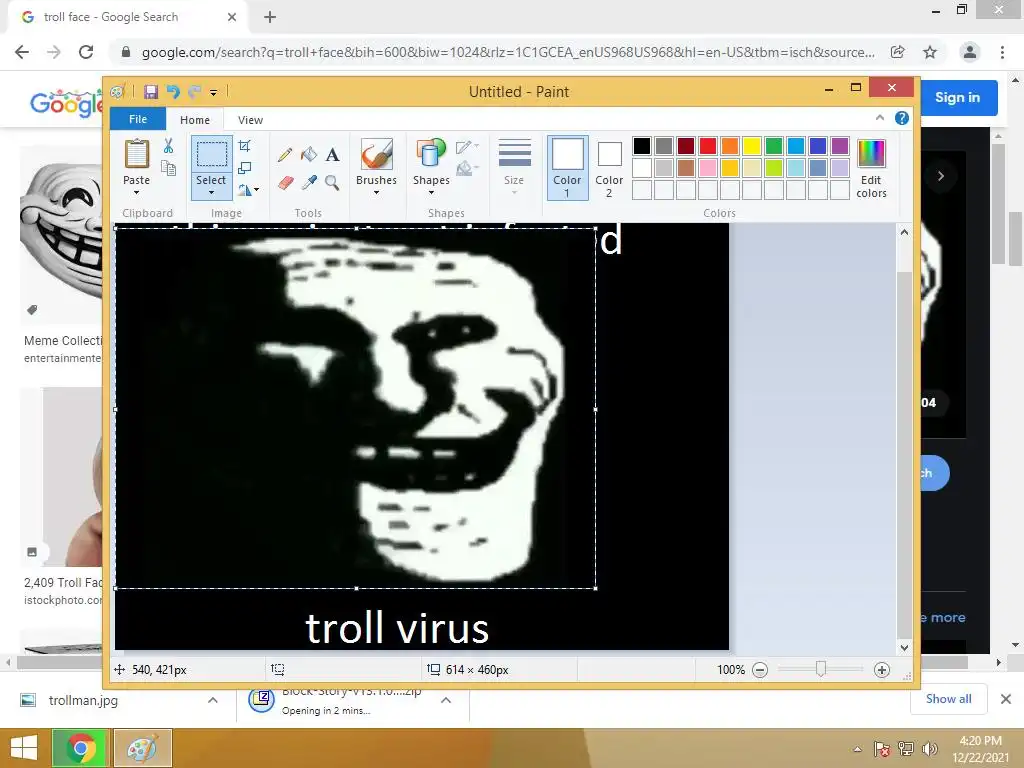Image resolution: width=1024 pixels, height=768 pixels.
Task: Switch to the Home ribbon tab
Action: point(195,120)
